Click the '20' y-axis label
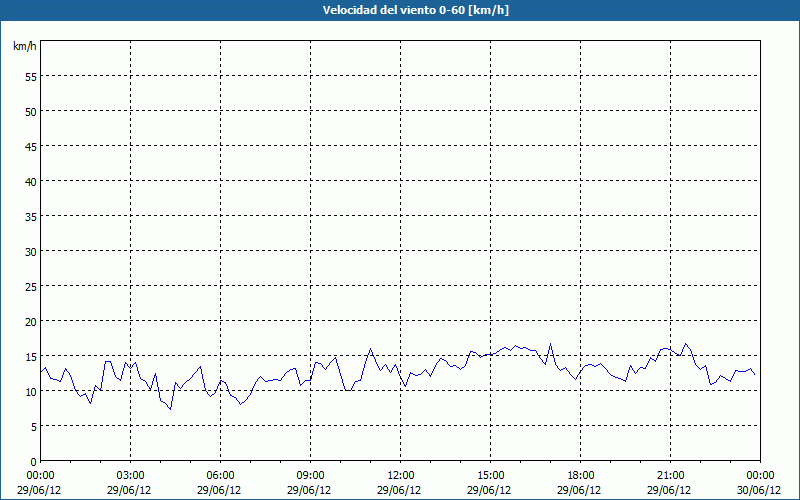The width and height of the screenshot is (800, 500). click(31, 322)
